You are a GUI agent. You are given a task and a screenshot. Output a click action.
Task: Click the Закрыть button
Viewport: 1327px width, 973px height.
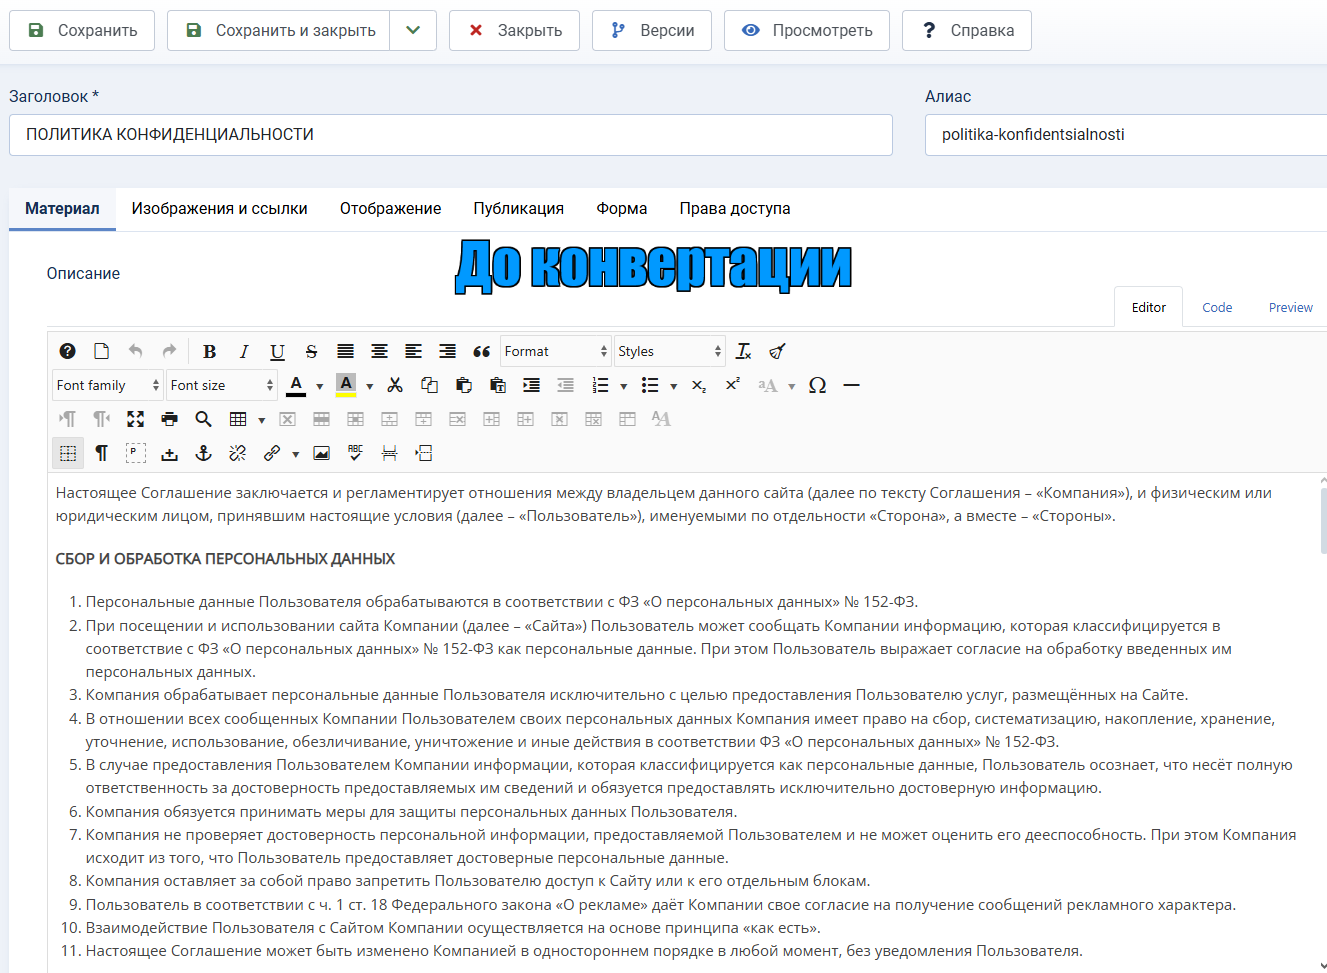(x=514, y=30)
